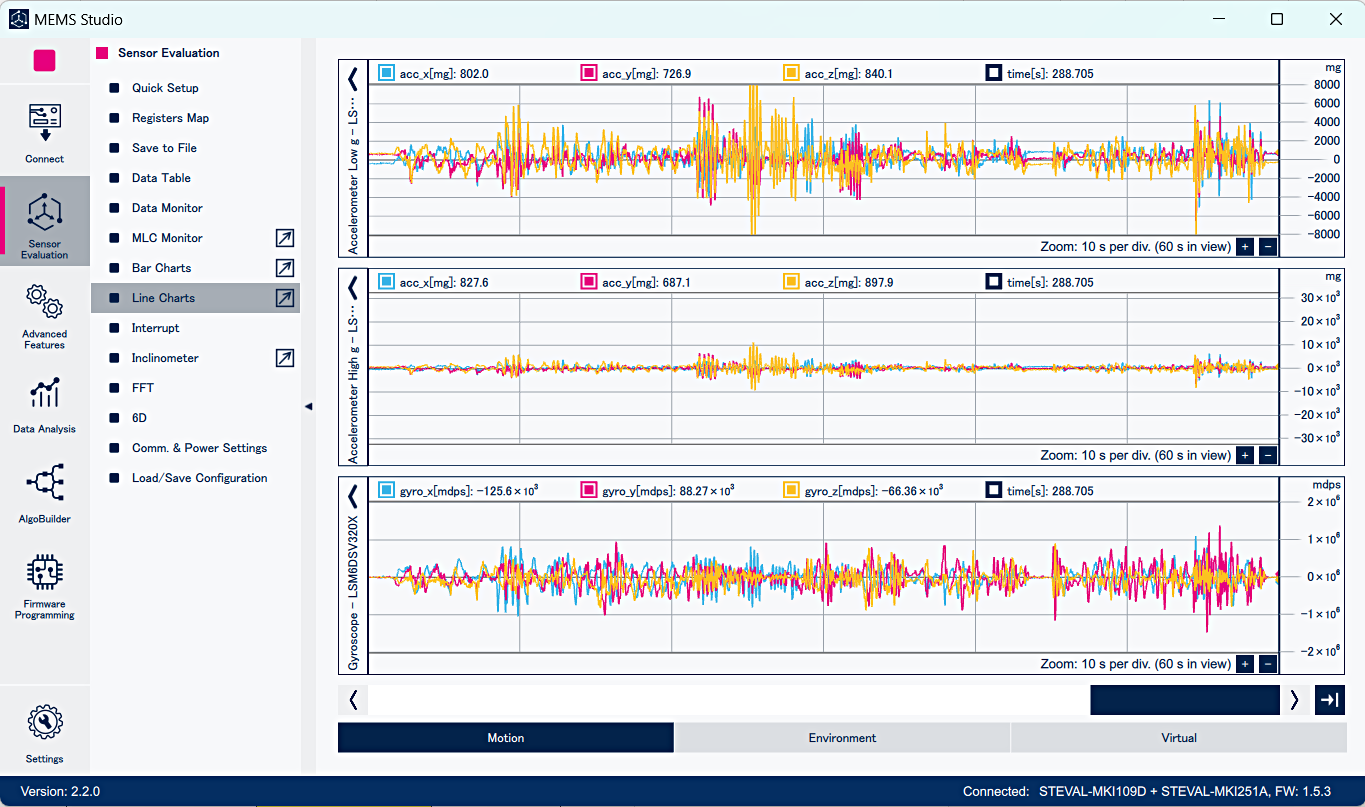
Task: Open Settings gear in the sidebar
Action: 44,722
